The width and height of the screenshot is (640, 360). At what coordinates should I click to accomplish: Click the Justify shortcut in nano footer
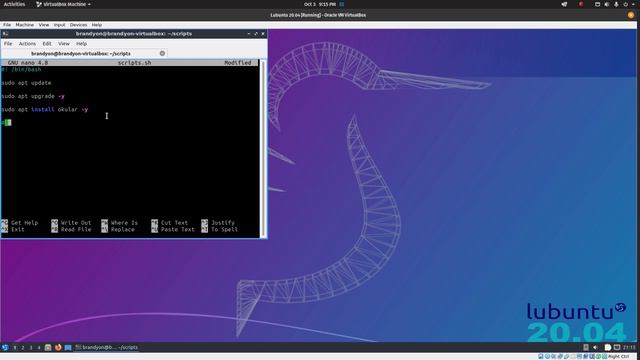(x=218, y=223)
